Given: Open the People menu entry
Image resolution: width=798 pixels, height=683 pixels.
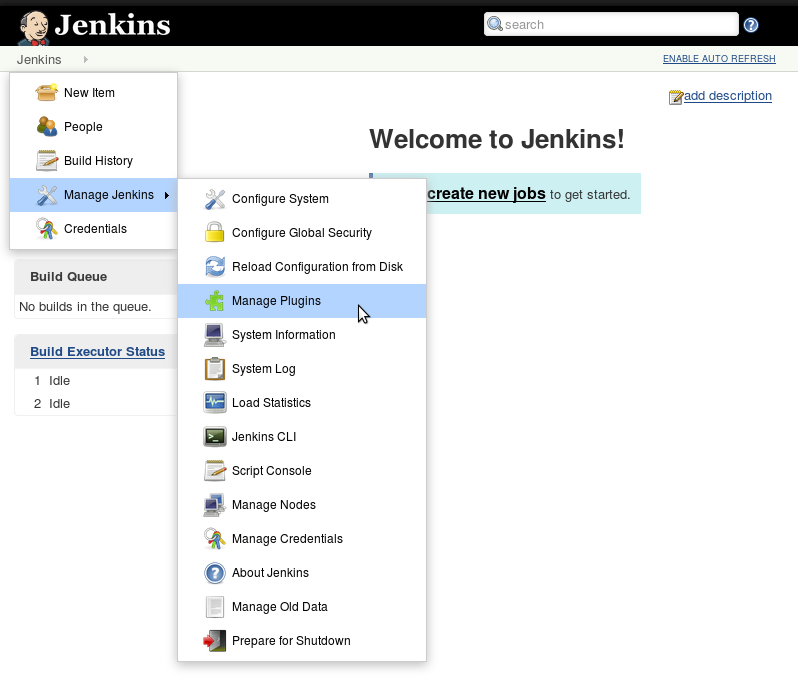Looking at the screenshot, I should click(94, 127).
